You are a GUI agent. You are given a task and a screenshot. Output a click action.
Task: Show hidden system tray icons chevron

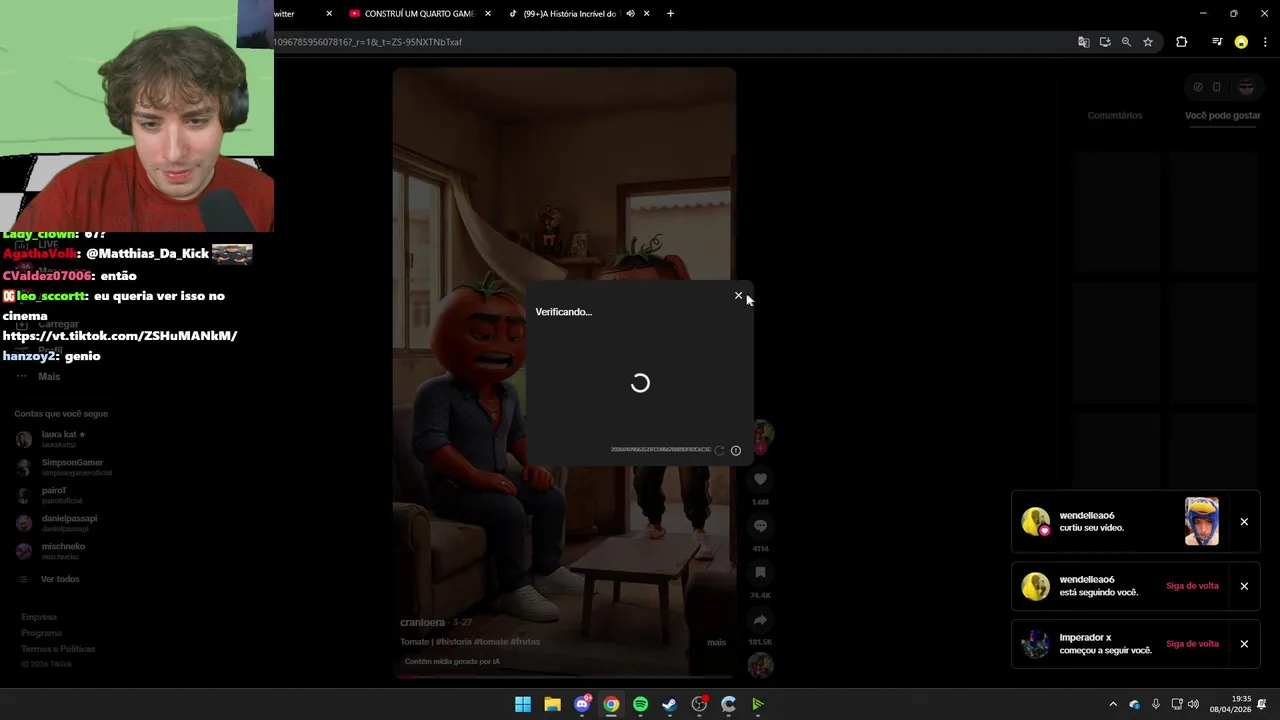pos(1112,704)
